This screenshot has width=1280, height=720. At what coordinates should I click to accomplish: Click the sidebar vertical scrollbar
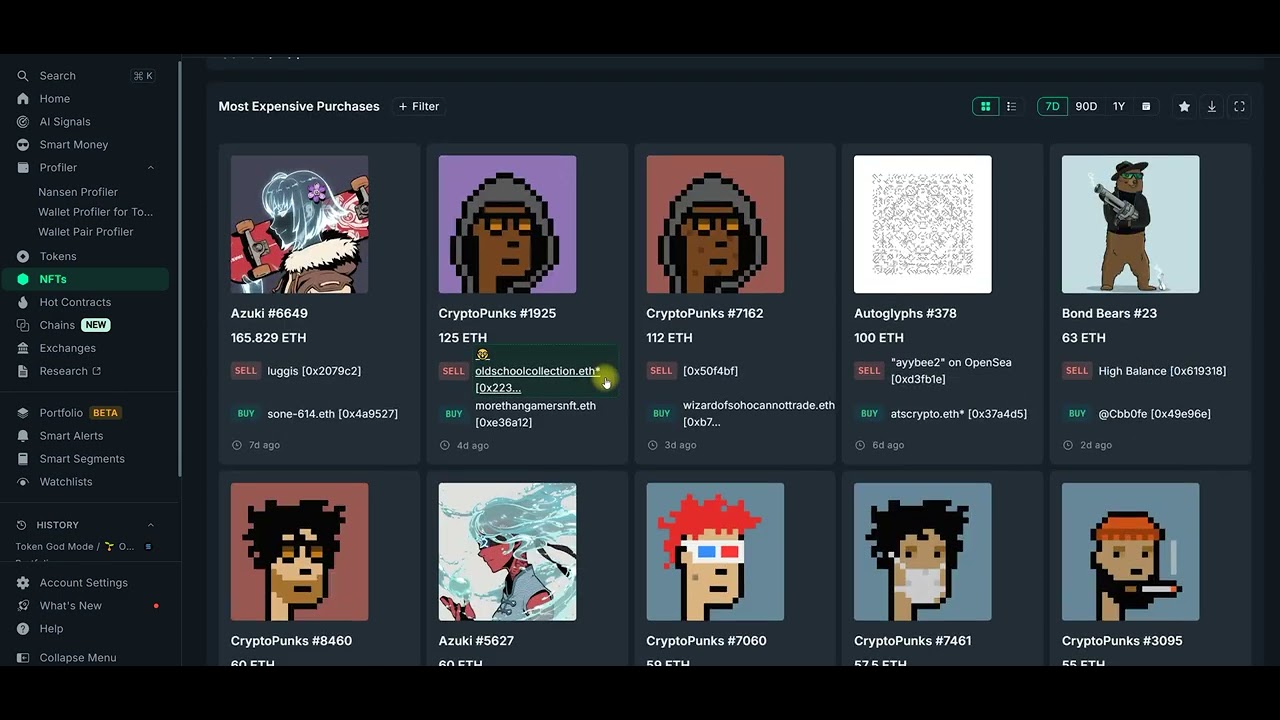point(180,270)
